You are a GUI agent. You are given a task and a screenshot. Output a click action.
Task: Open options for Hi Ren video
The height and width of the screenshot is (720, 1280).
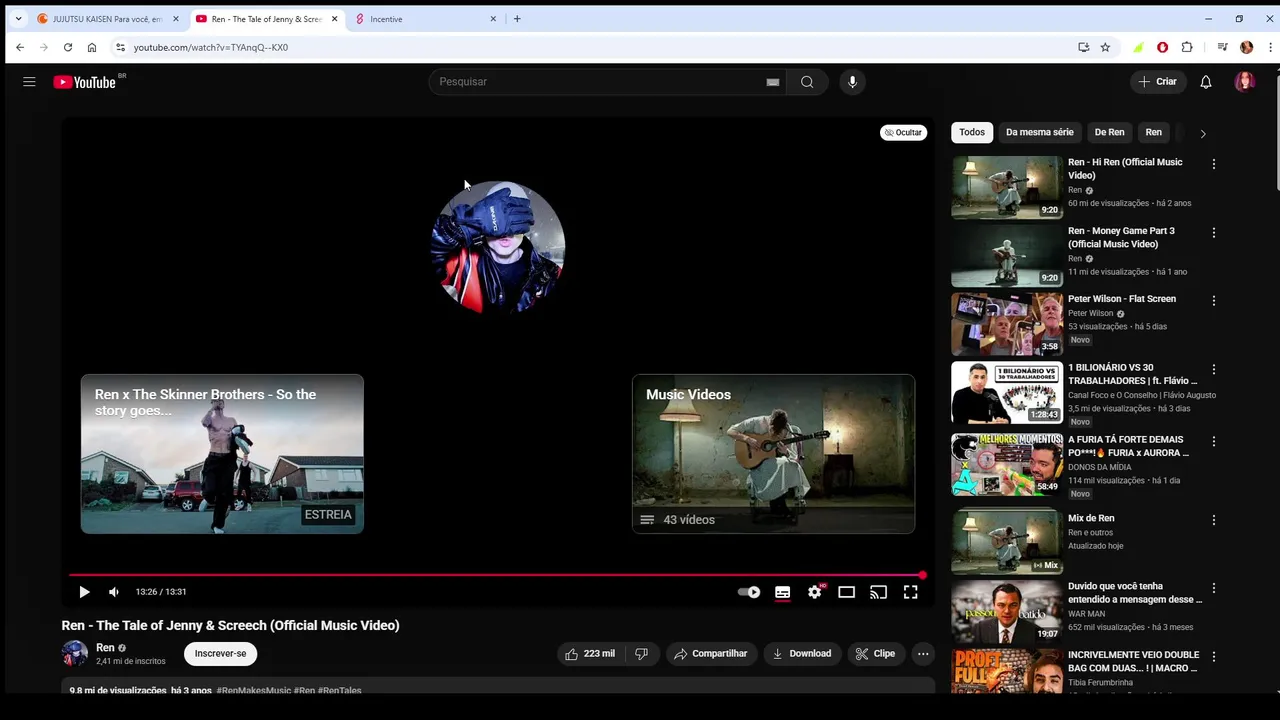click(1214, 164)
